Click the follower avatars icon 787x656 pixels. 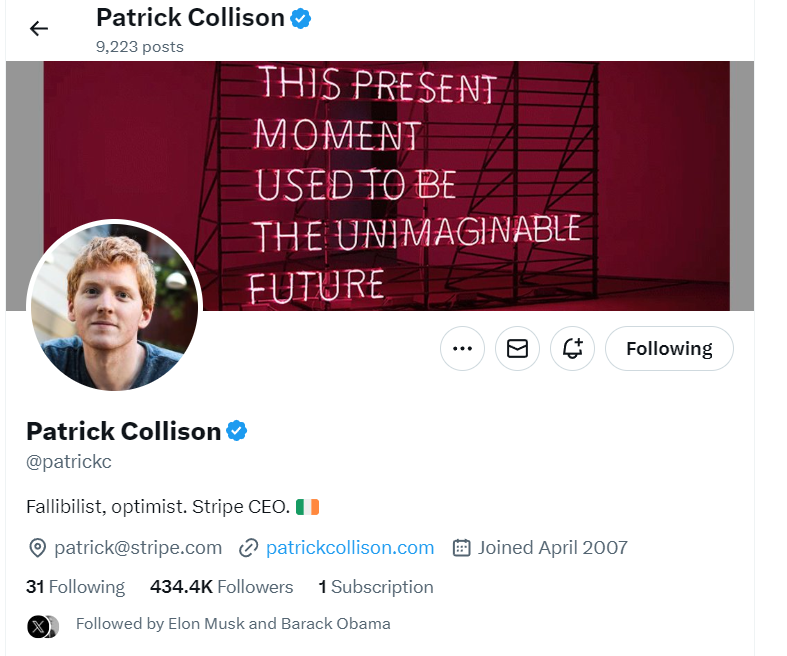42,626
